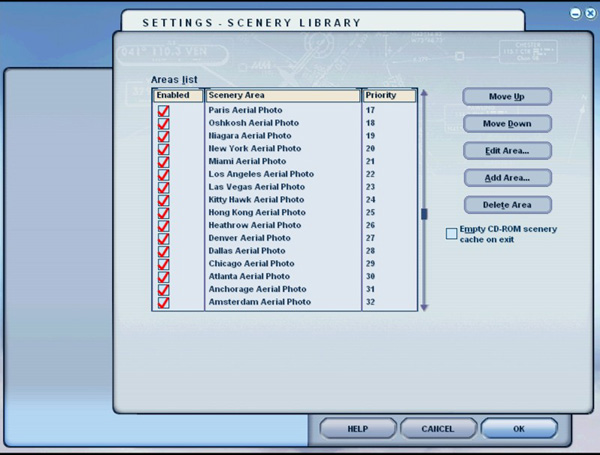Click the scroll down arrow of areas list
Screen dimensions: 600x455
coord(424,307)
